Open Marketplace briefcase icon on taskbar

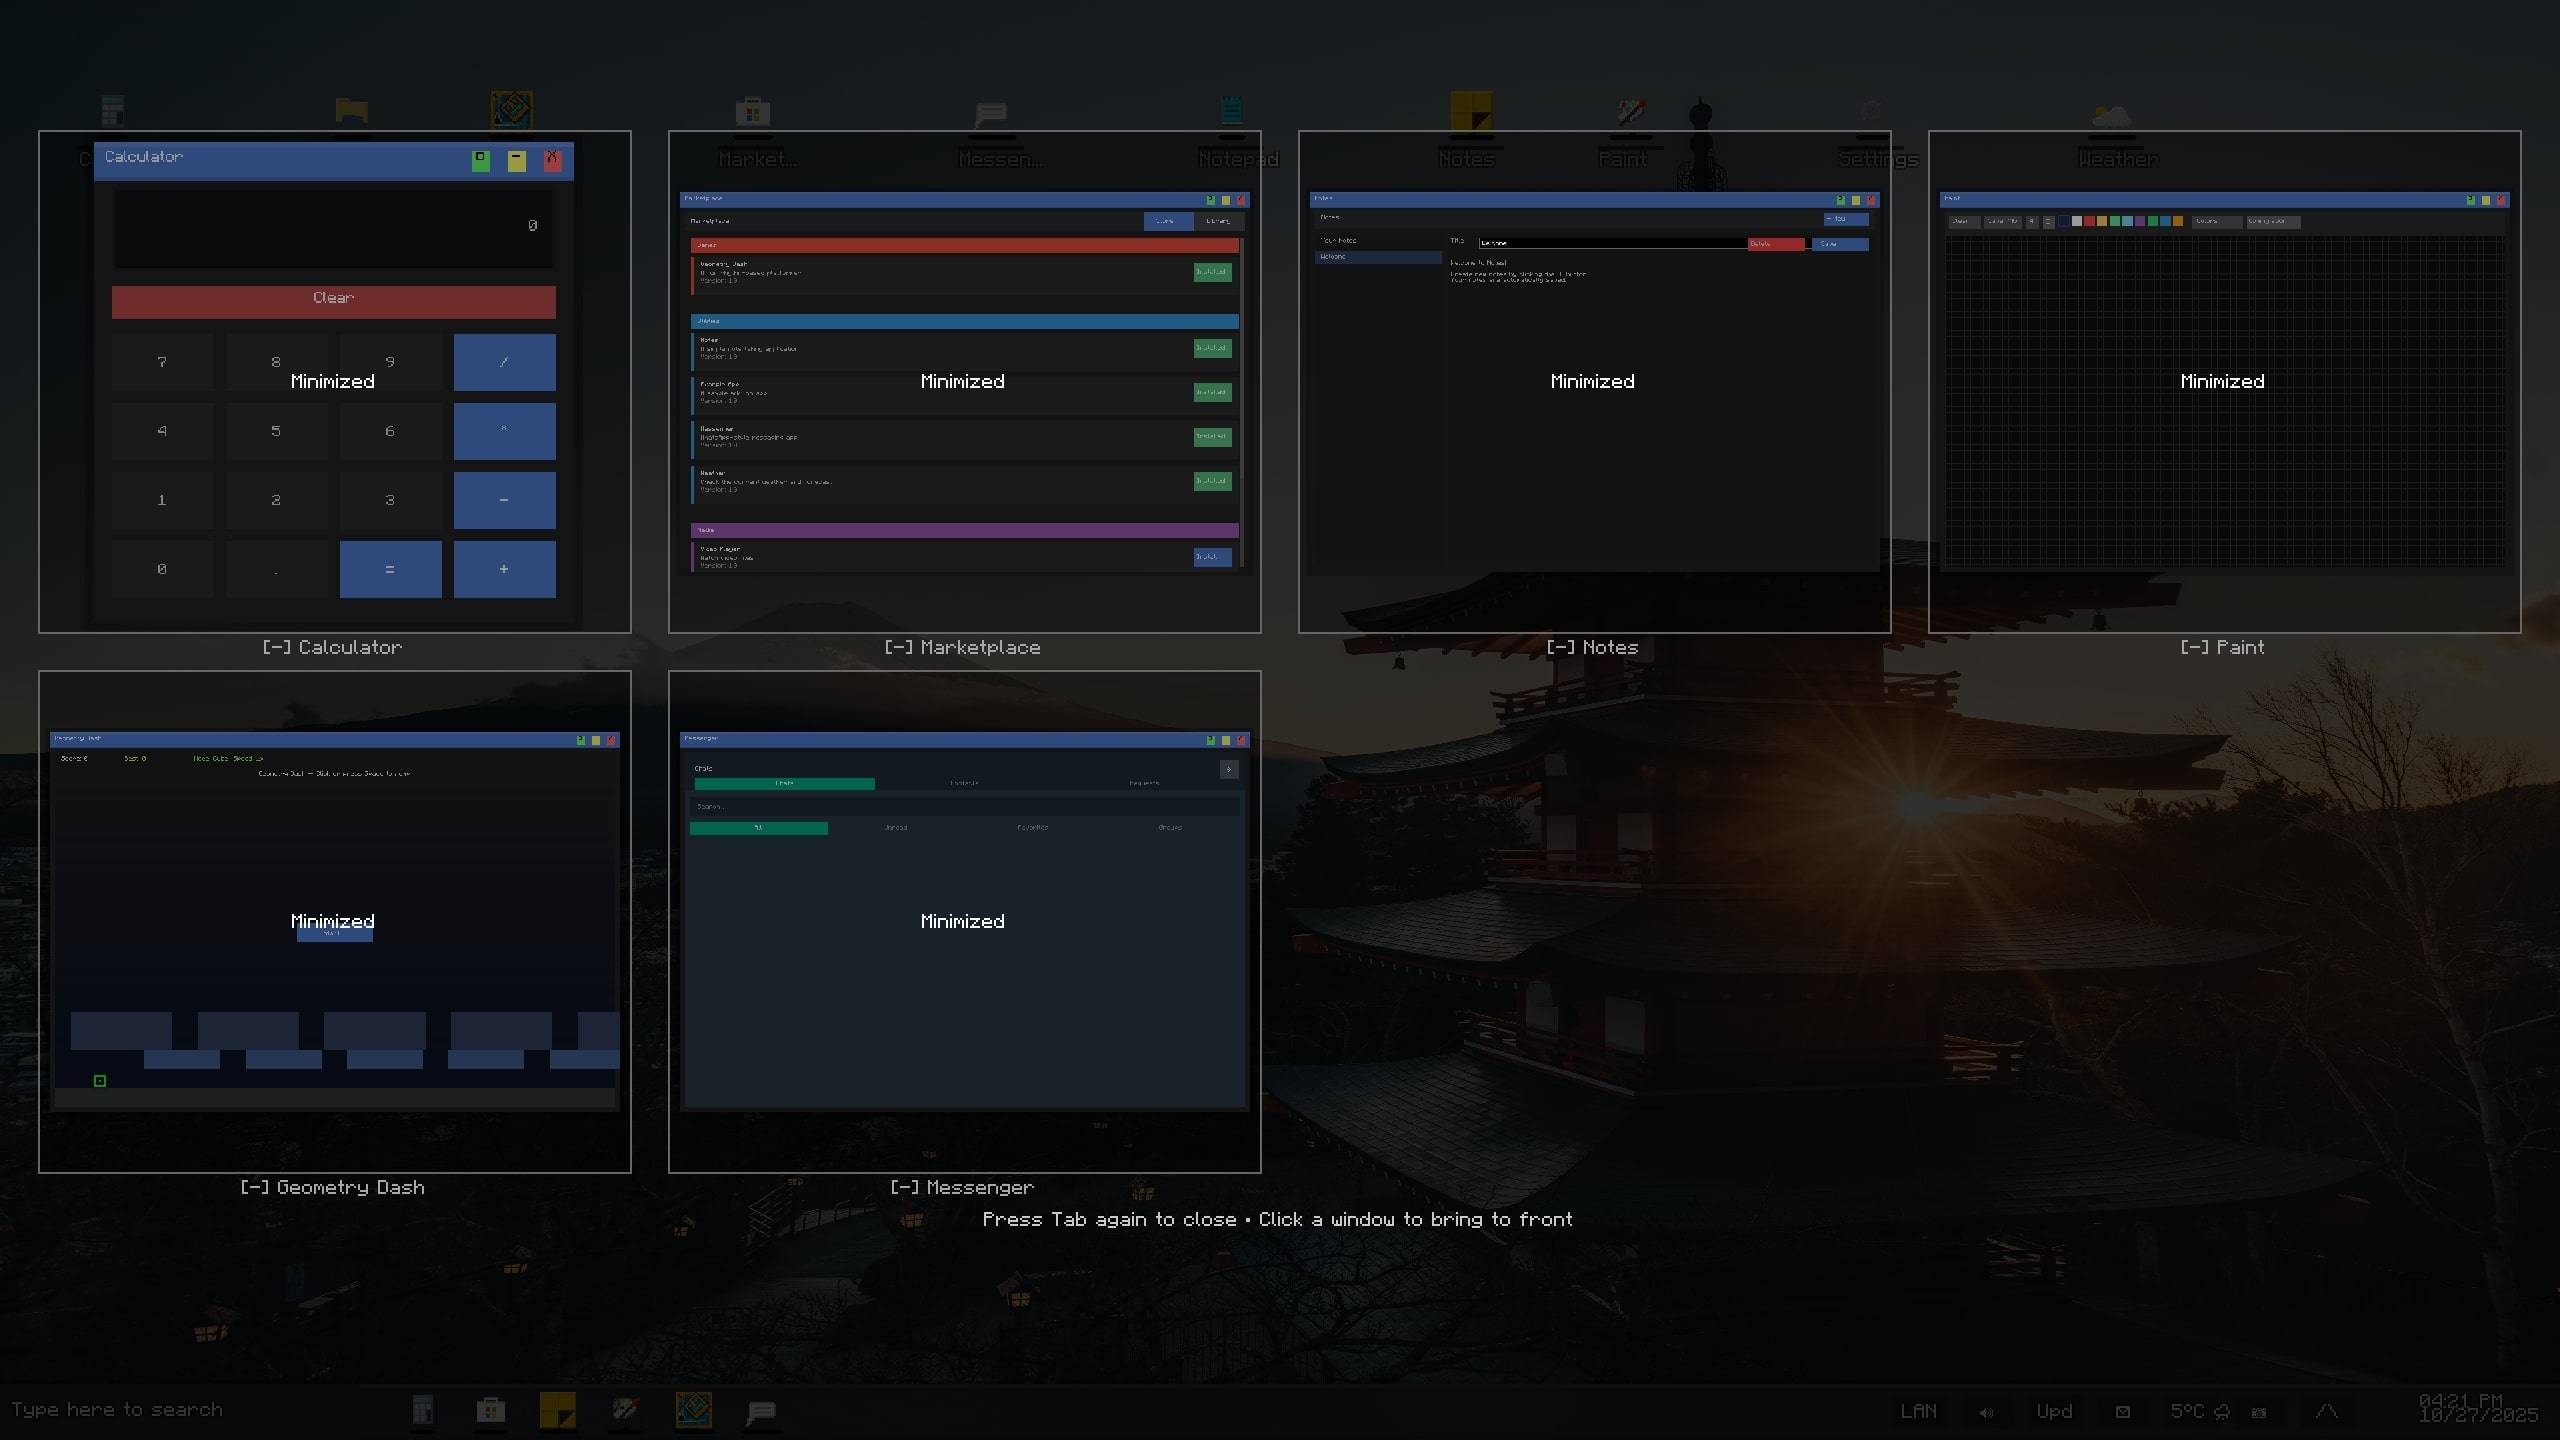(x=490, y=1410)
